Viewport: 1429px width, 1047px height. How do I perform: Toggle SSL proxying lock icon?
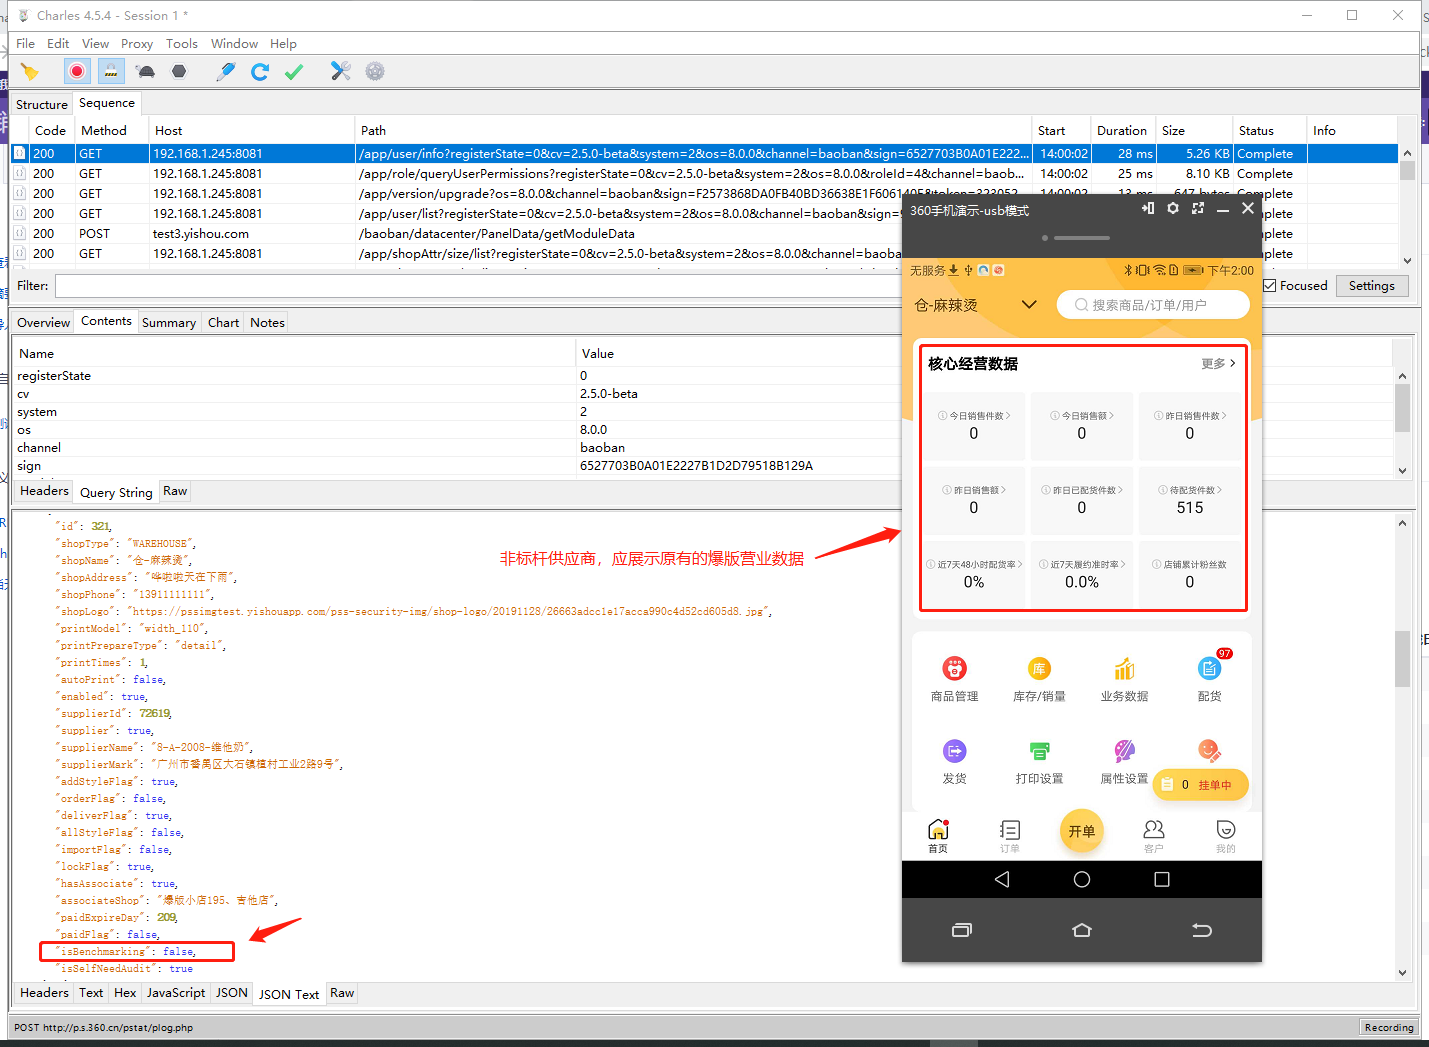tap(111, 71)
